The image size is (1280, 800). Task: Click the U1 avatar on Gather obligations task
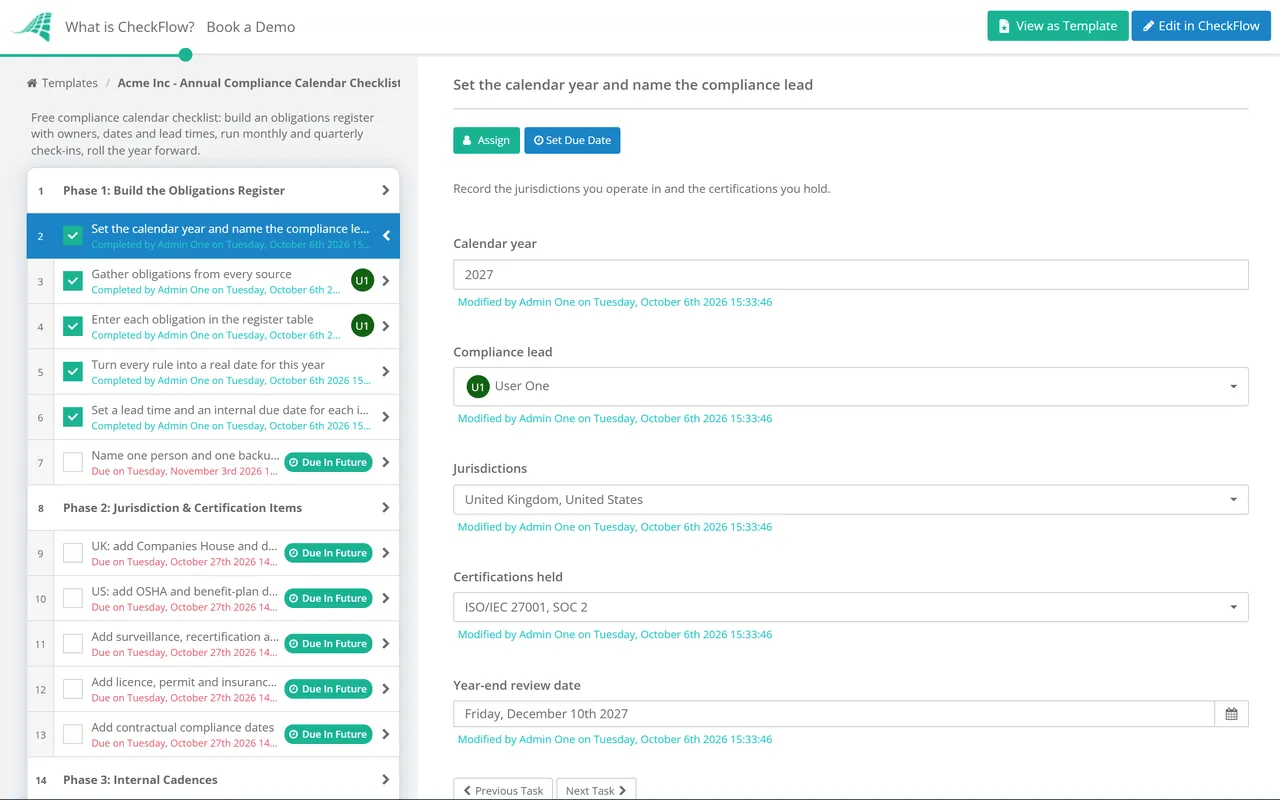tap(362, 281)
